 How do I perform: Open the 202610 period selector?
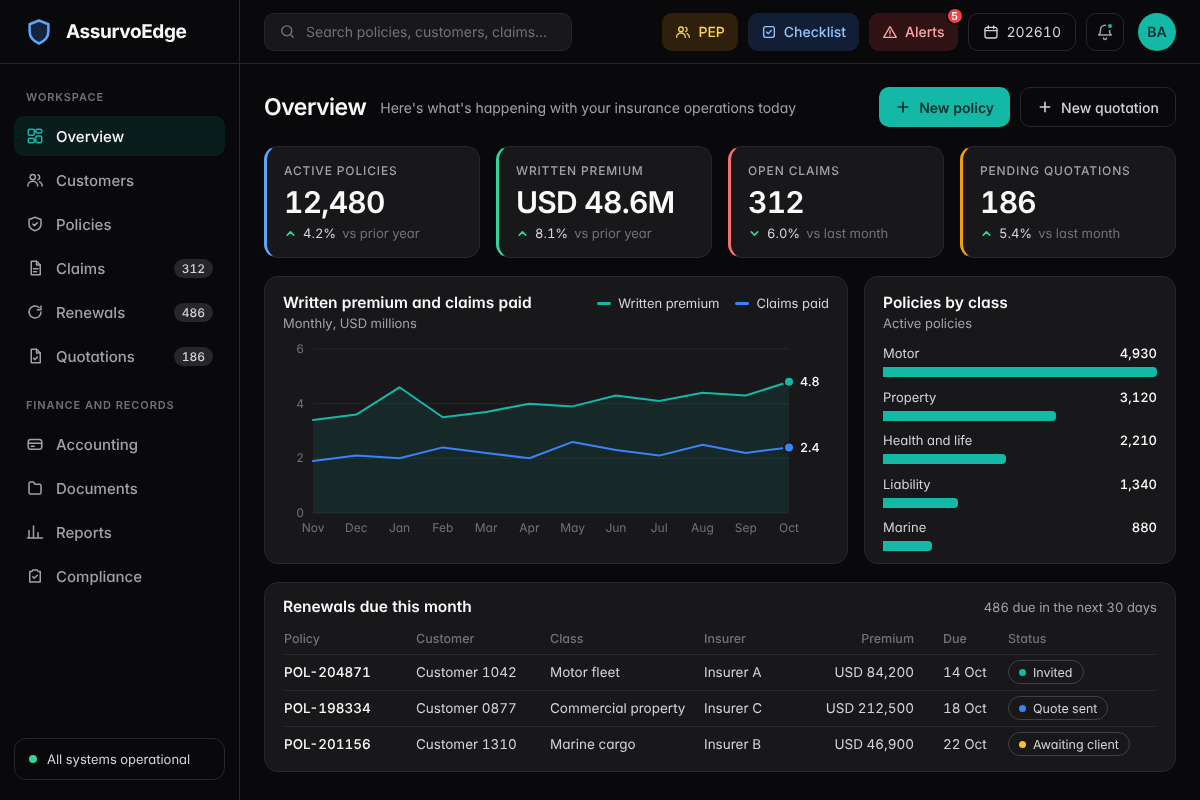pyautogui.click(x=1022, y=32)
